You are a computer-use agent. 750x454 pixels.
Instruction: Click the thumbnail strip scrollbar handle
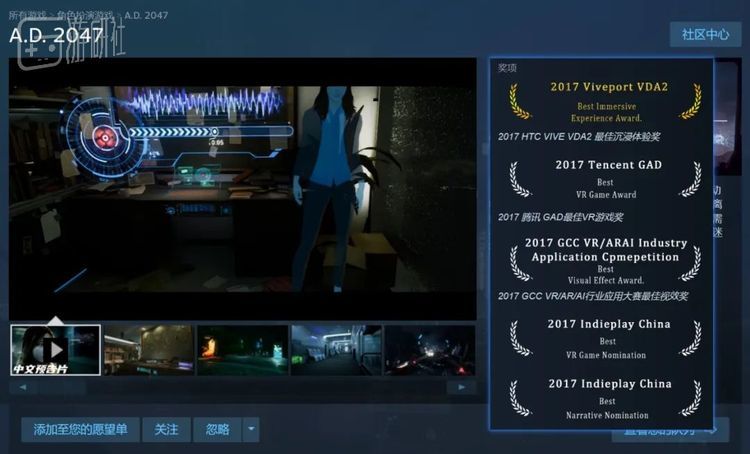(62, 387)
